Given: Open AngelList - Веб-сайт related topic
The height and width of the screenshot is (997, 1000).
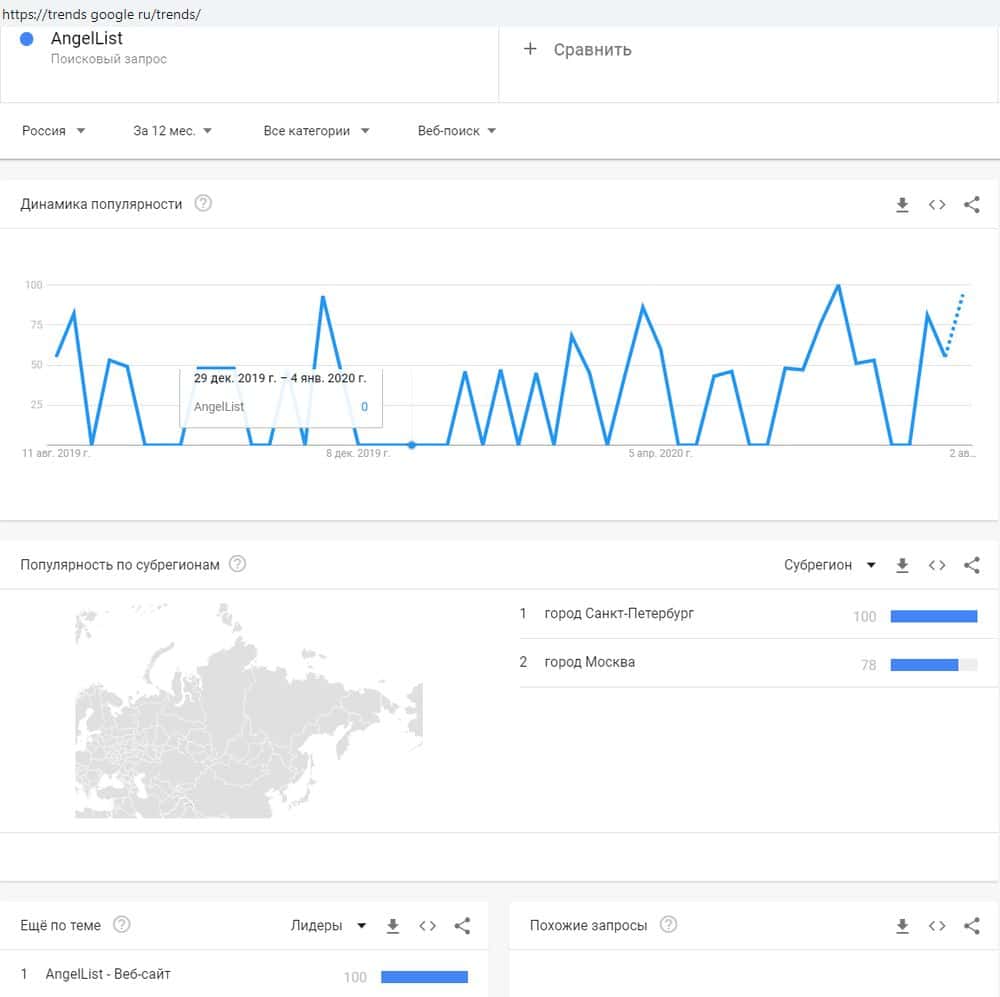Looking at the screenshot, I should click(x=108, y=974).
